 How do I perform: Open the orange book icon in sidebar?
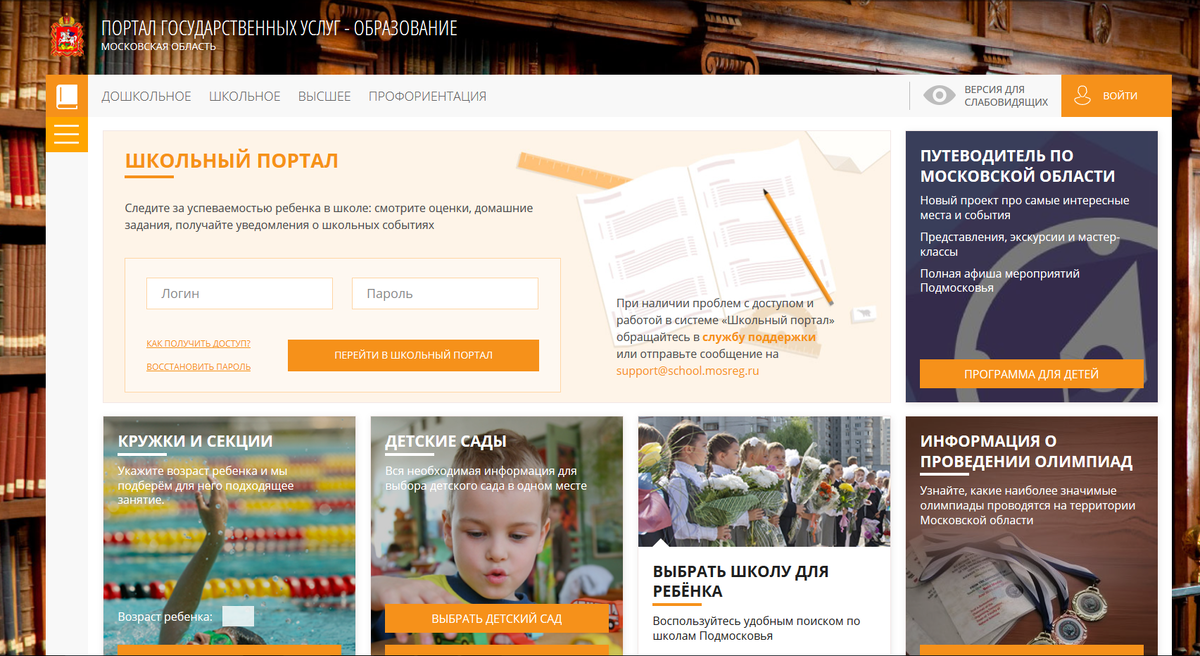point(67,96)
